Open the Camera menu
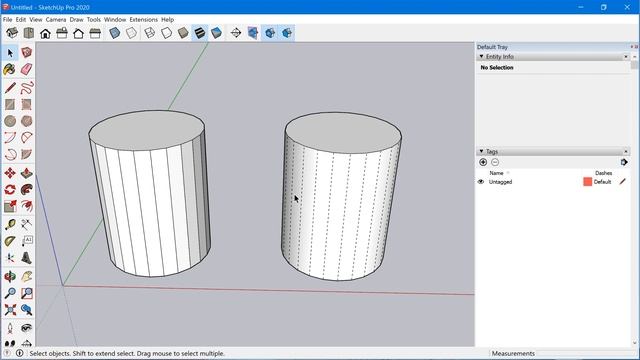The height and width of the screenshot is (360, 640). (x=56, y=20)
